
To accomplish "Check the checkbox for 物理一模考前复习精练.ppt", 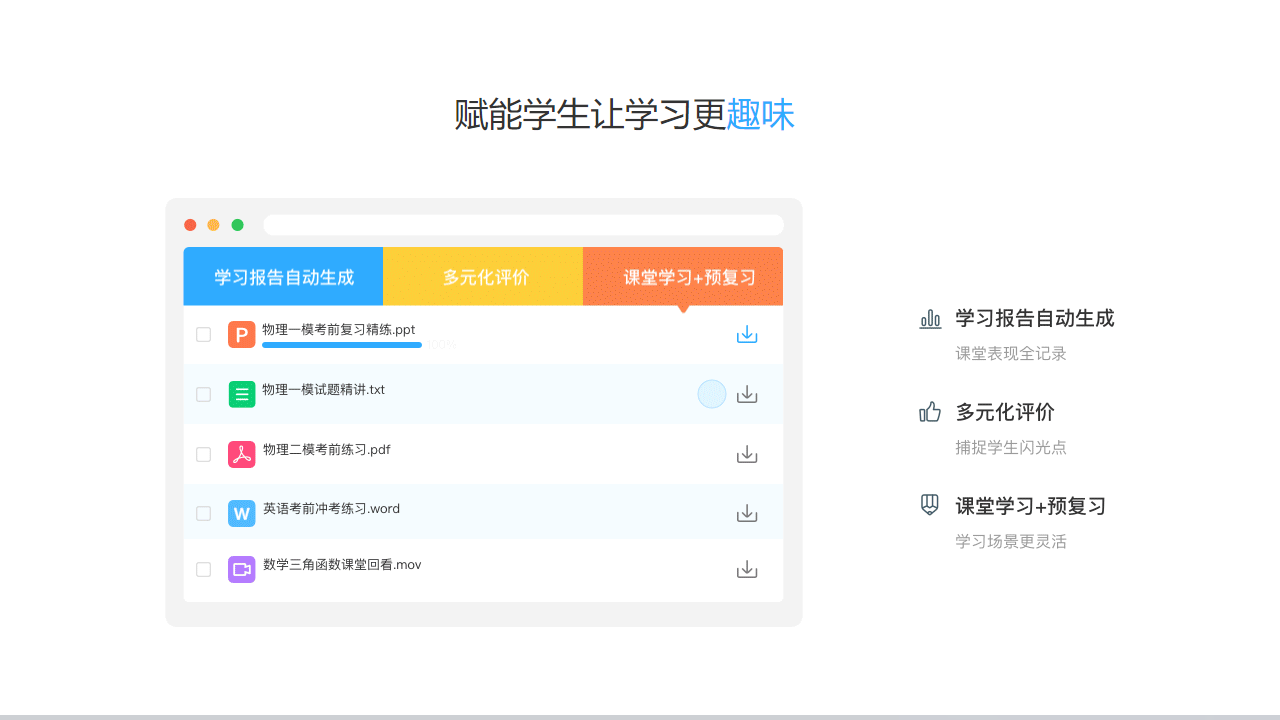I will tap(203, 334).
